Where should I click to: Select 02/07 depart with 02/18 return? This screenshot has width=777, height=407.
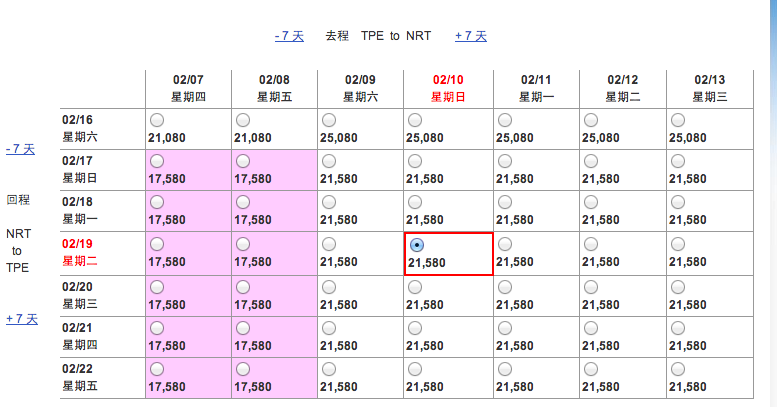click(157, 202)
